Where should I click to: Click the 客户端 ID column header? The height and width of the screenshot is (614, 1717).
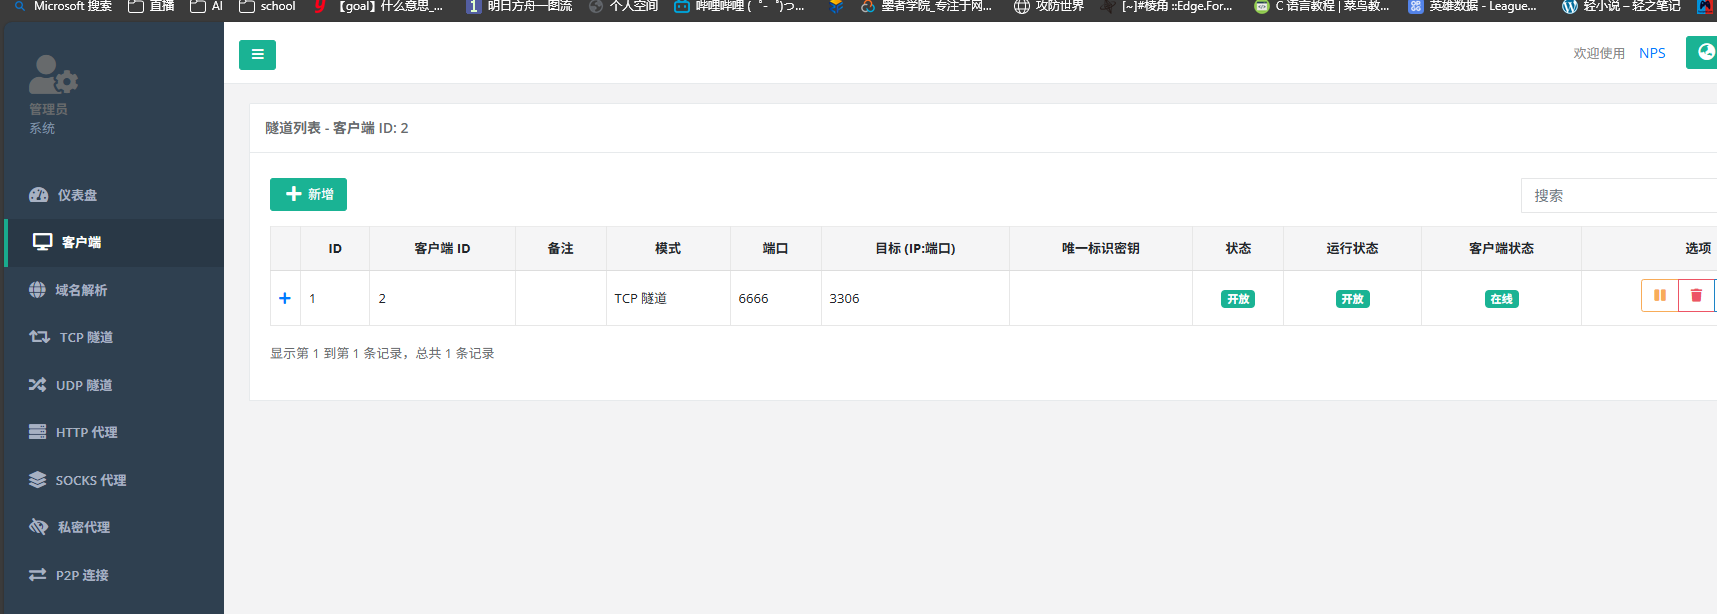point(442,249)
